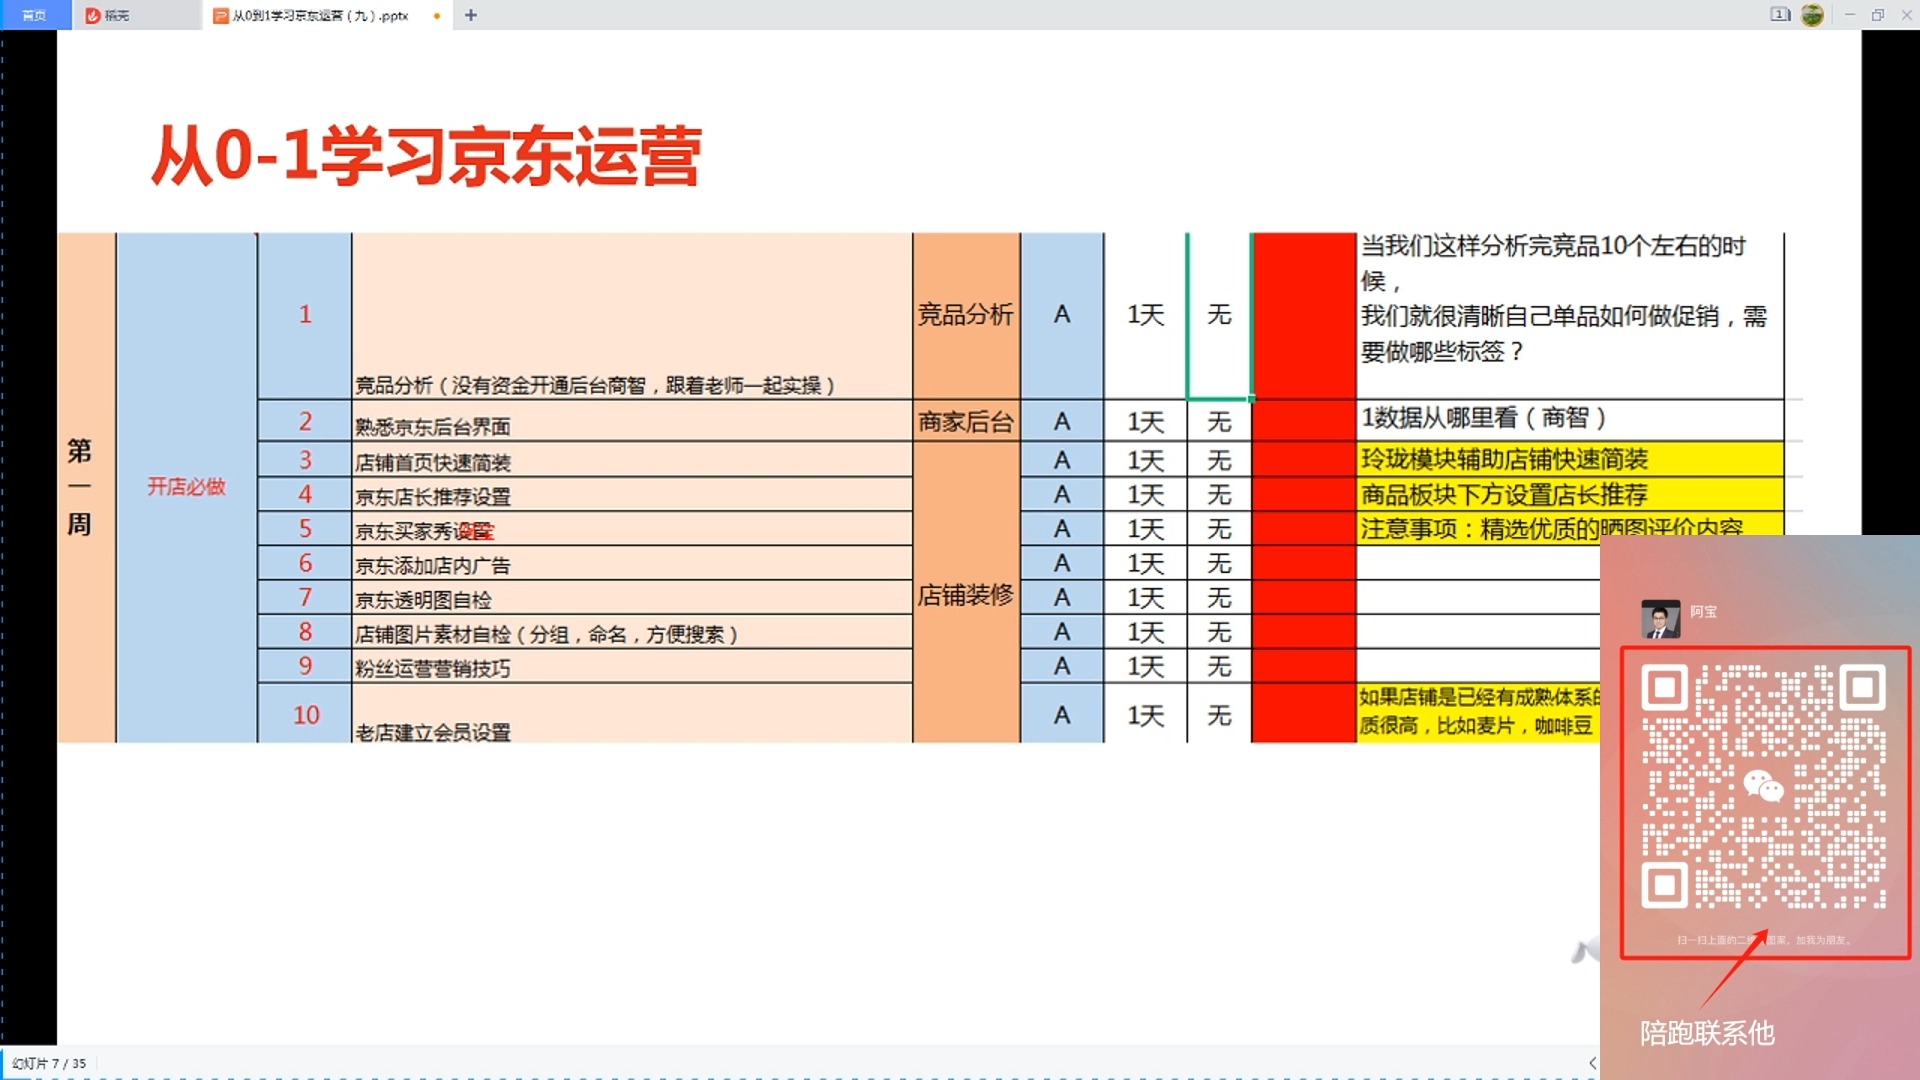
Task: Click the slide title 从0-1学习京东运营
Action: tap(426, 156)
